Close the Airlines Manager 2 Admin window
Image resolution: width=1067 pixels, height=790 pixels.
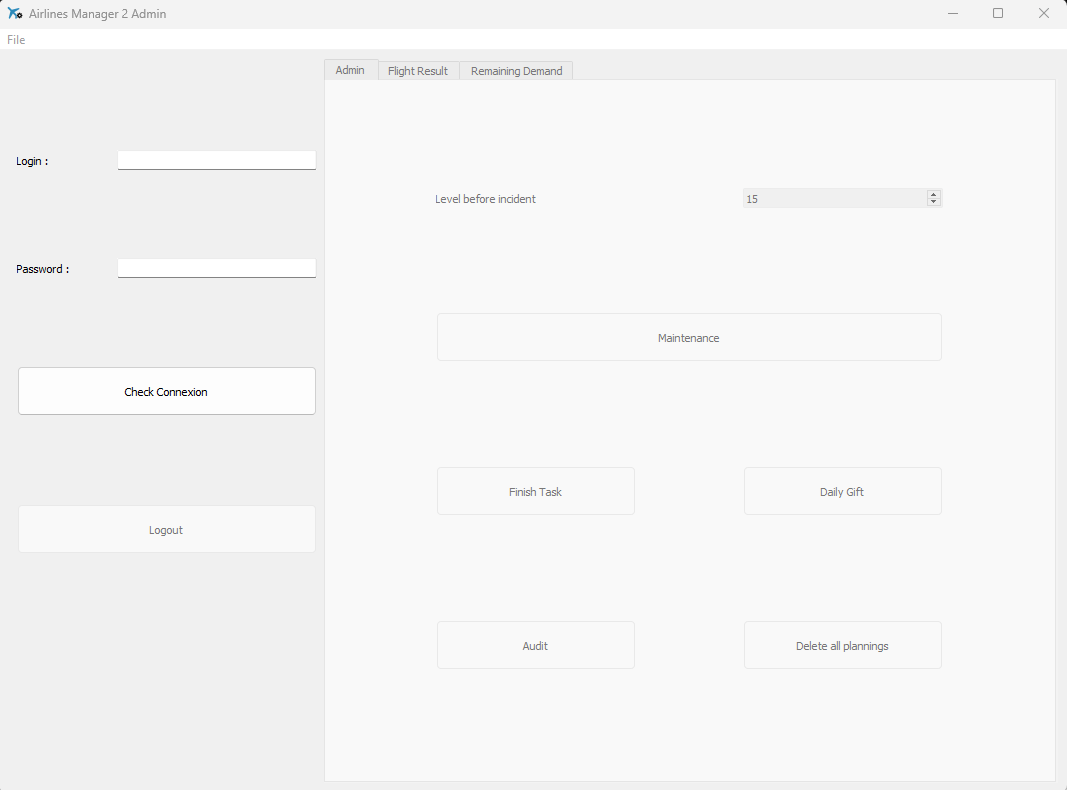(x=1043, y=14)
